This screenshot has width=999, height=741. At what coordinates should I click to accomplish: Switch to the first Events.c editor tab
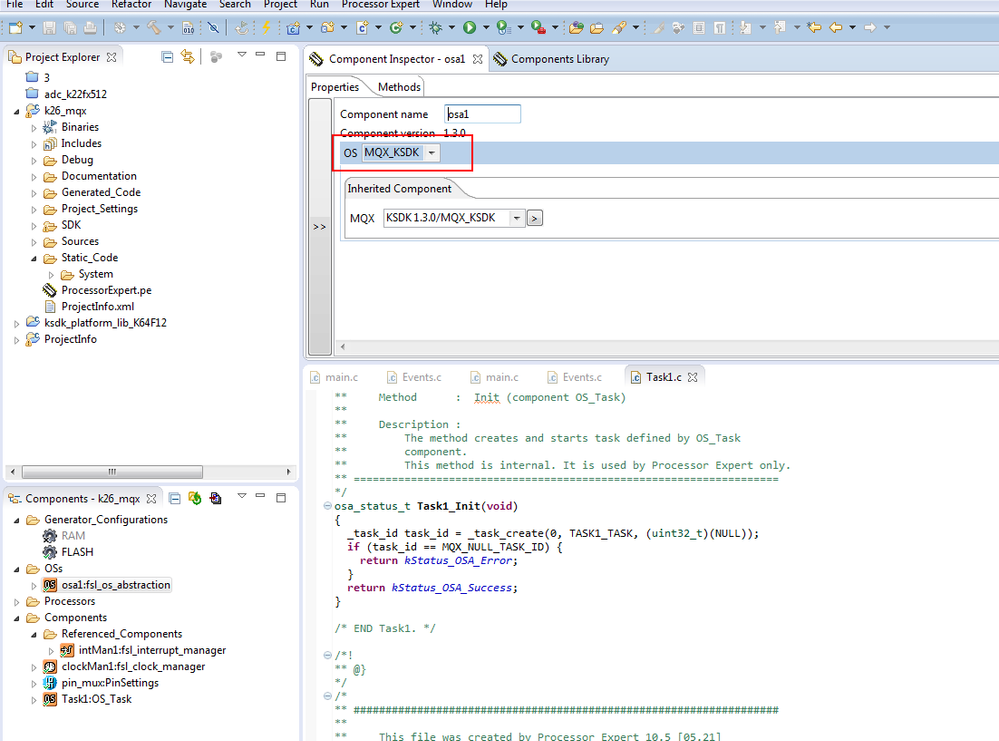pos(413,377)
